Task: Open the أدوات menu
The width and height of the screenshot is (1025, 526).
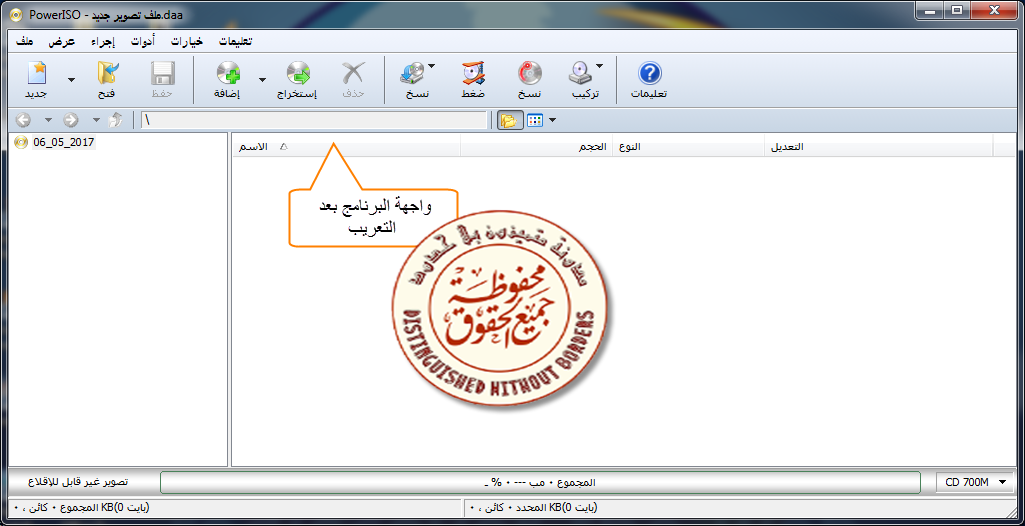Action: pyautogui.click(x=144, y=42)
